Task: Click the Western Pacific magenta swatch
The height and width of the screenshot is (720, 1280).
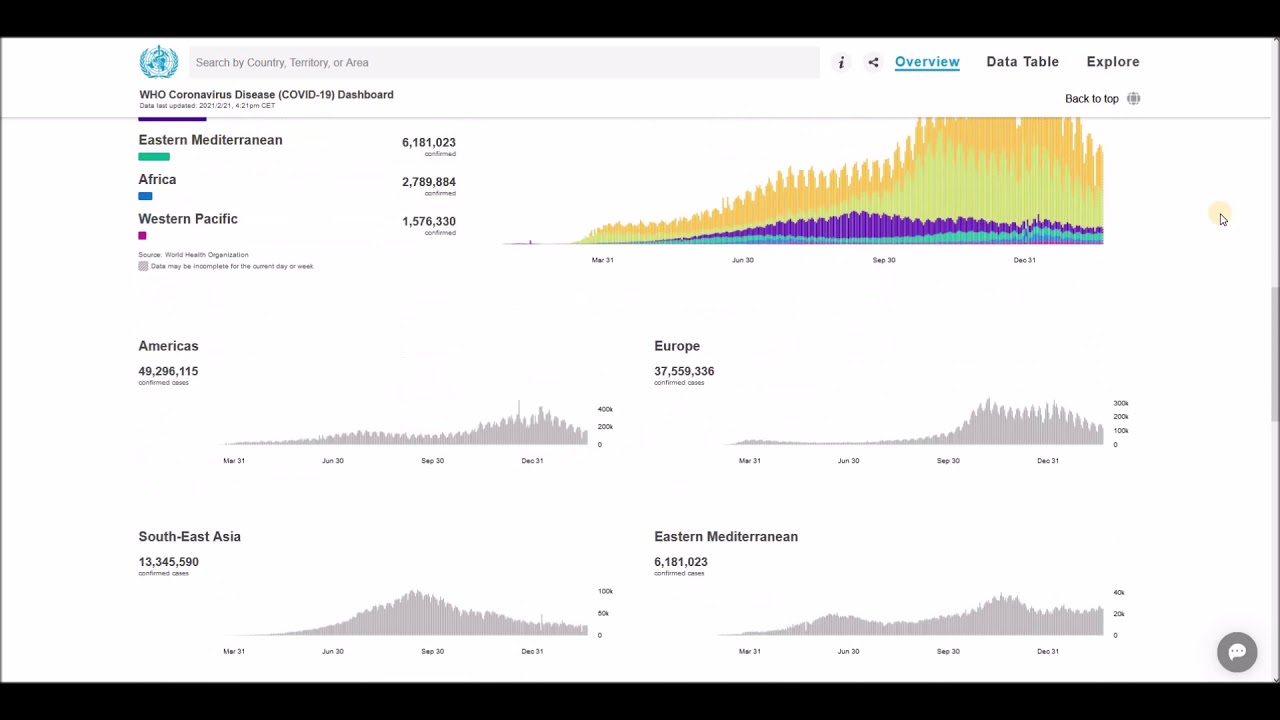Action: coord(142,236)
